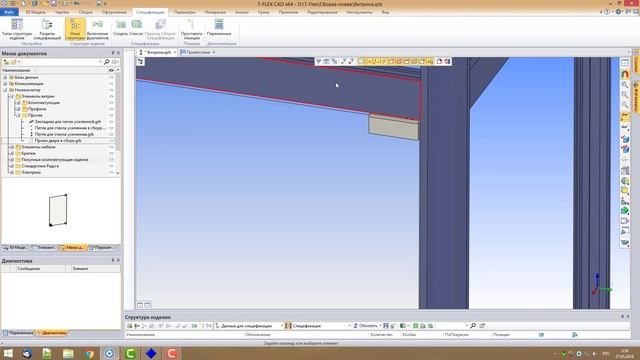Toggle visibility eye for Профили row

111,109
